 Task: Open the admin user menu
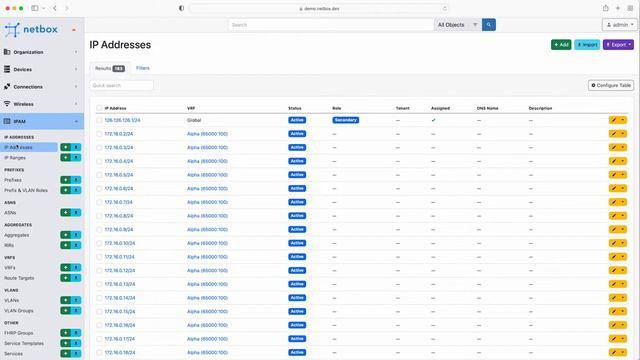point(620,25)
